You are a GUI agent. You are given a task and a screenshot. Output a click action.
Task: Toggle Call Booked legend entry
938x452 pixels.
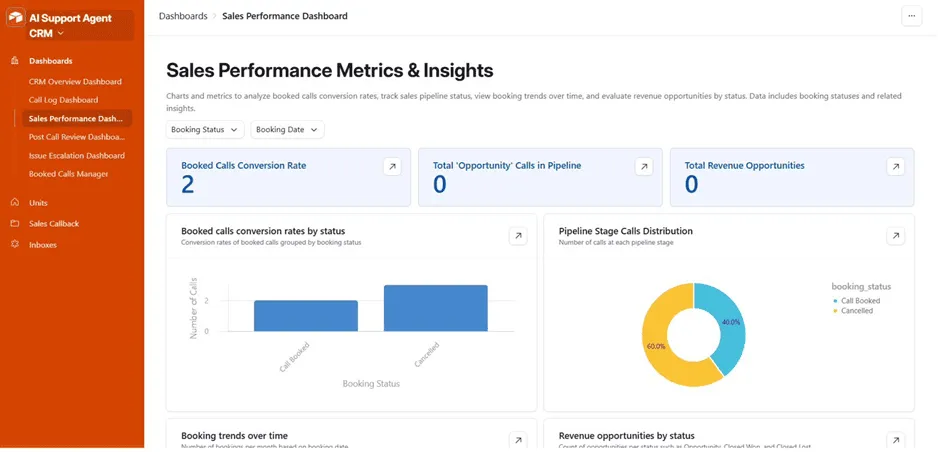click(x=856, y=301)
